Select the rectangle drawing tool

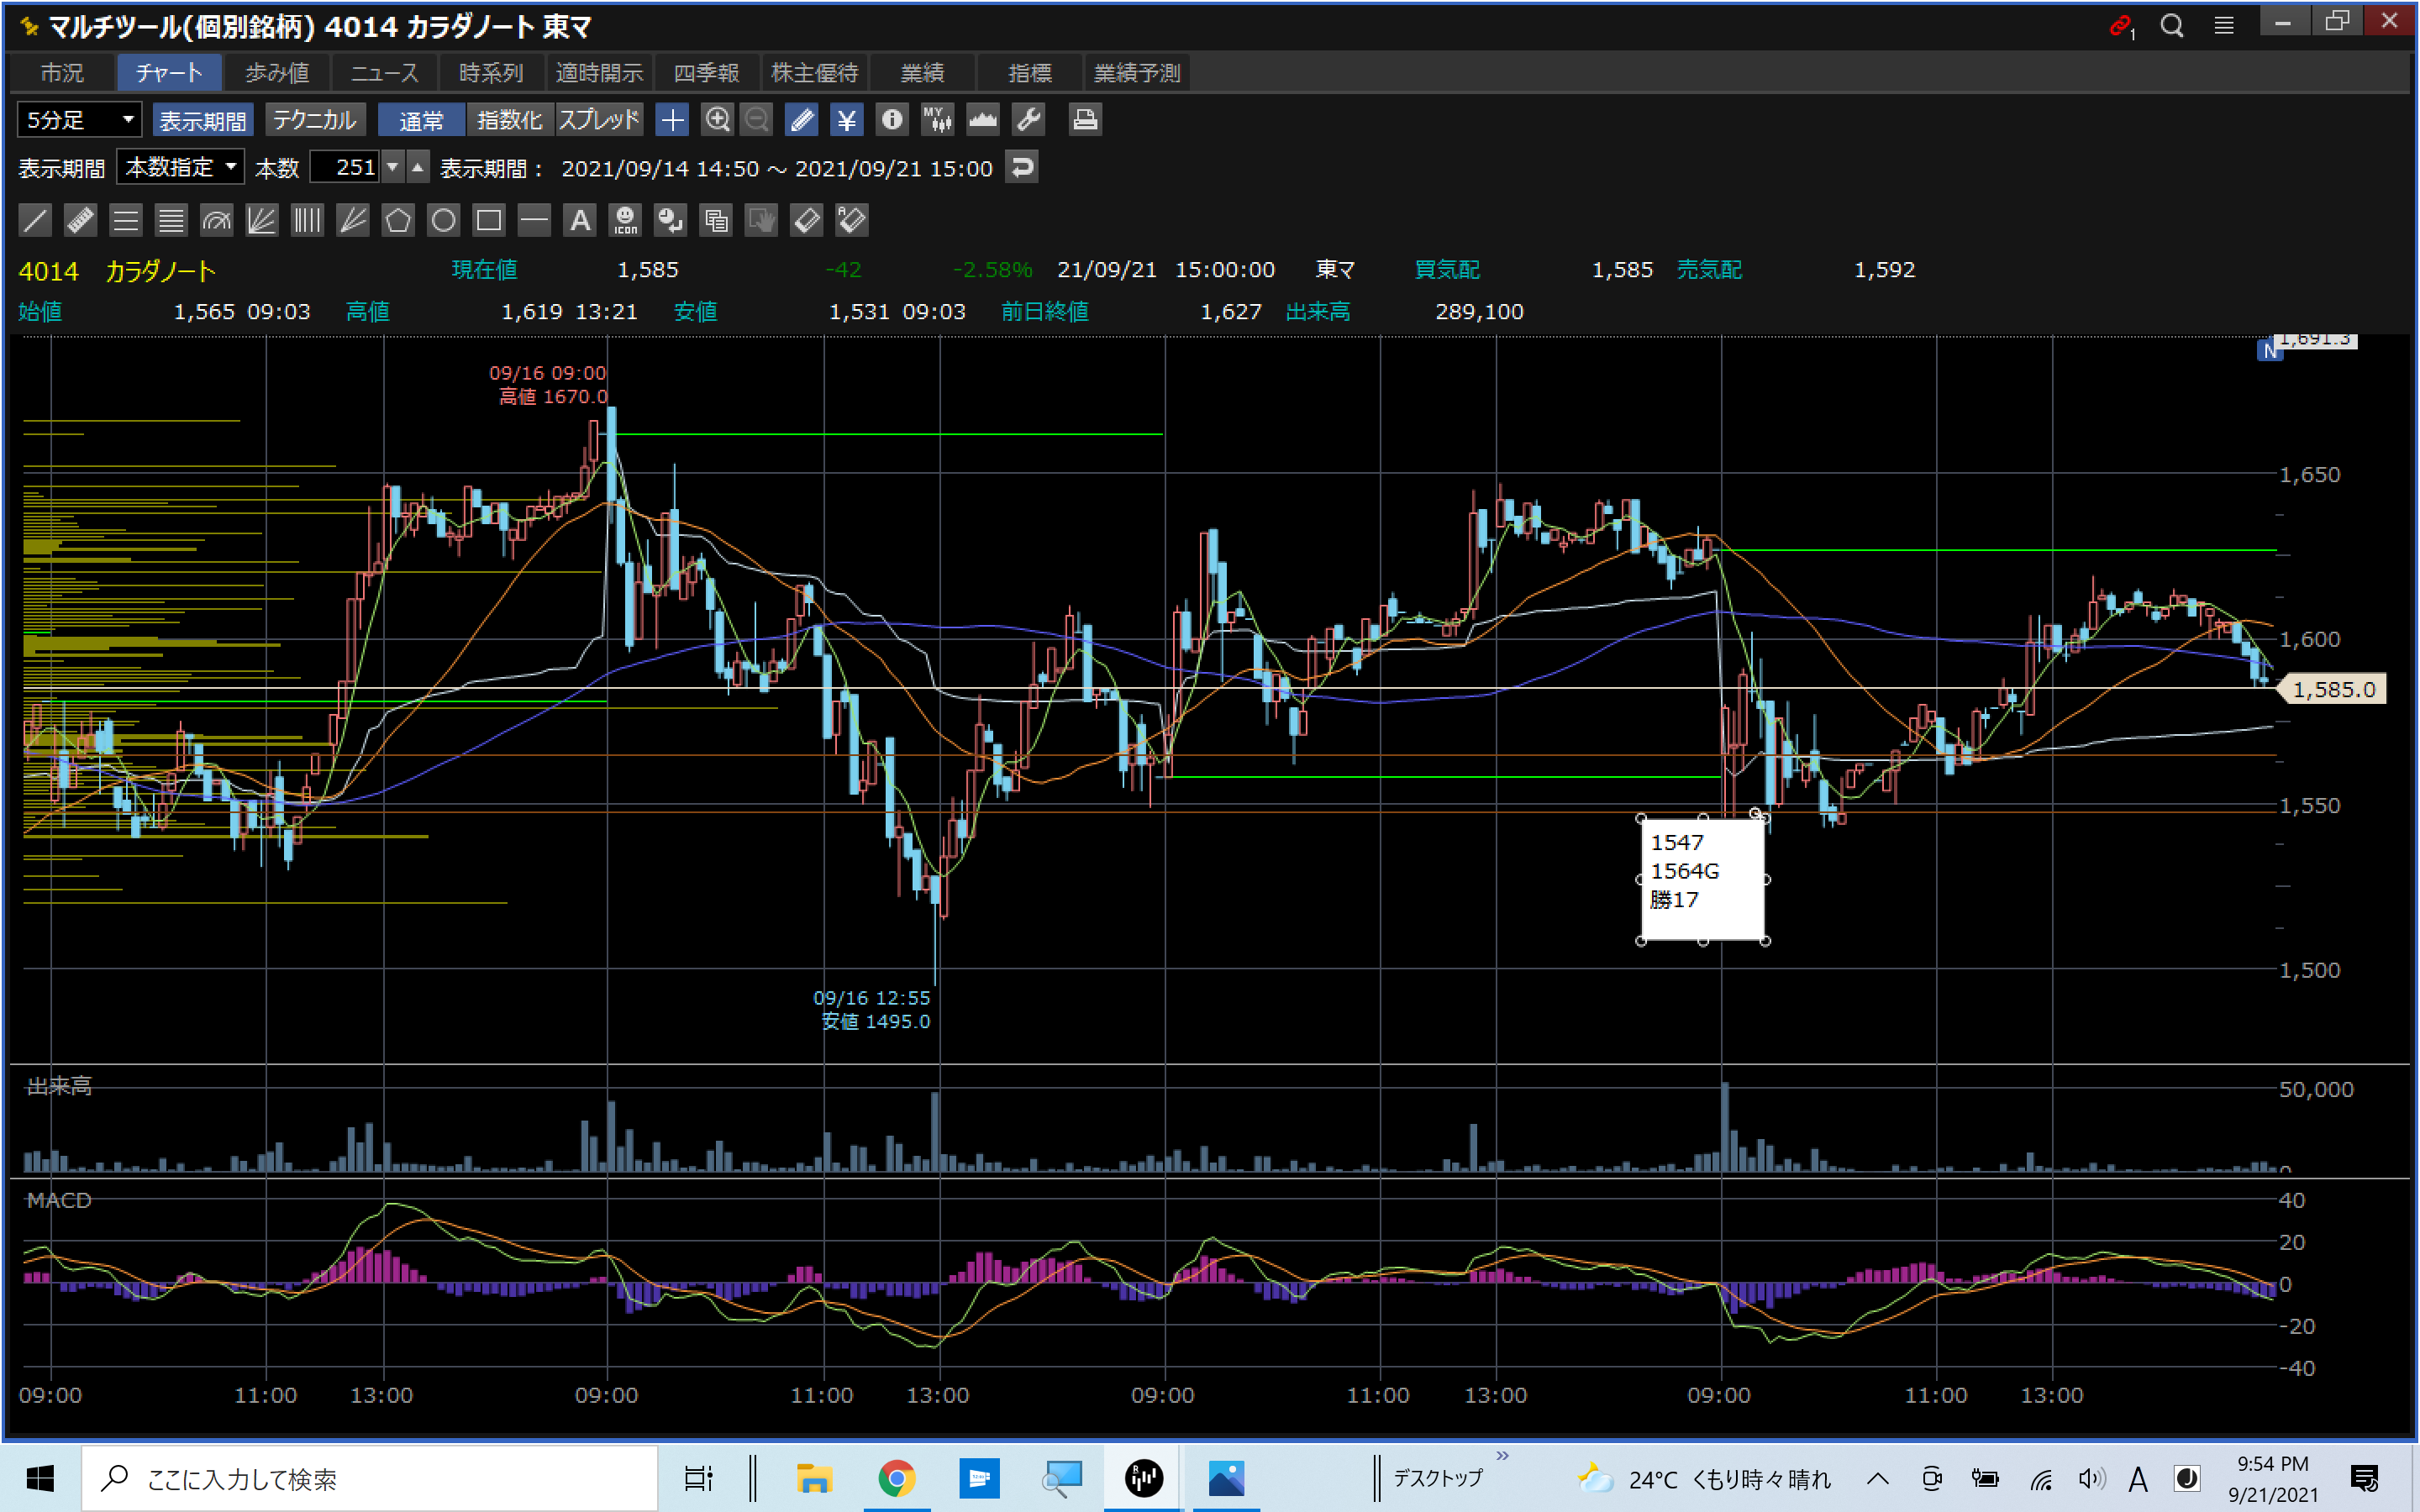[x=489, y=220]
